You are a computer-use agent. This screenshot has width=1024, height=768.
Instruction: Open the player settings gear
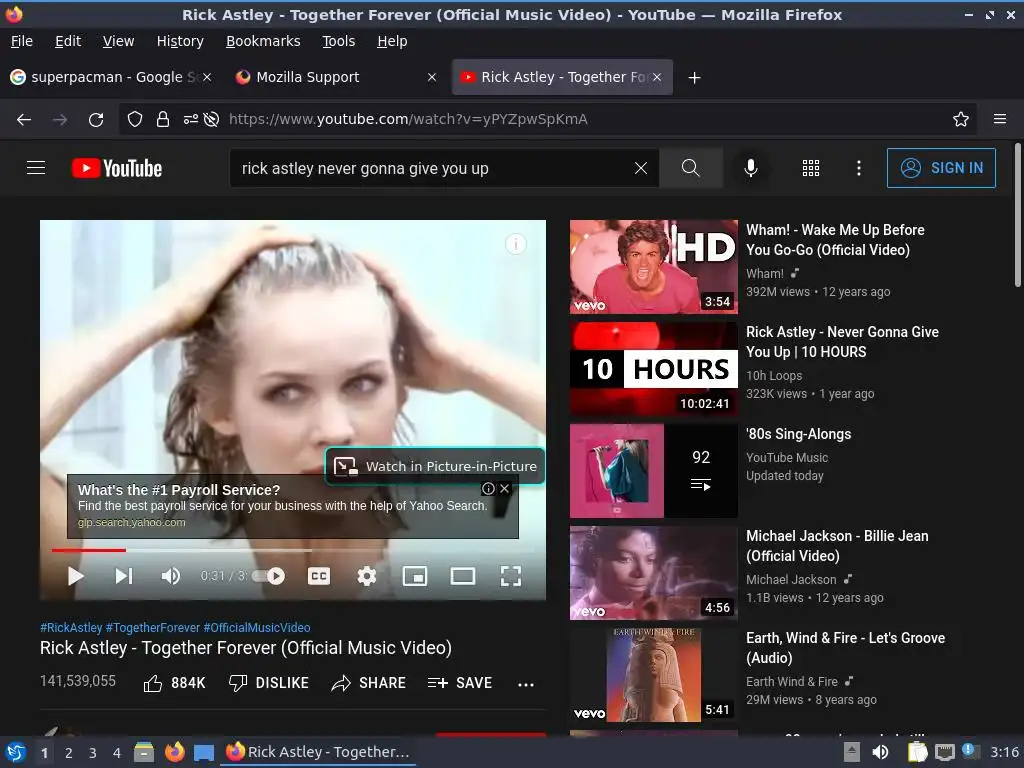coord(367,576)
